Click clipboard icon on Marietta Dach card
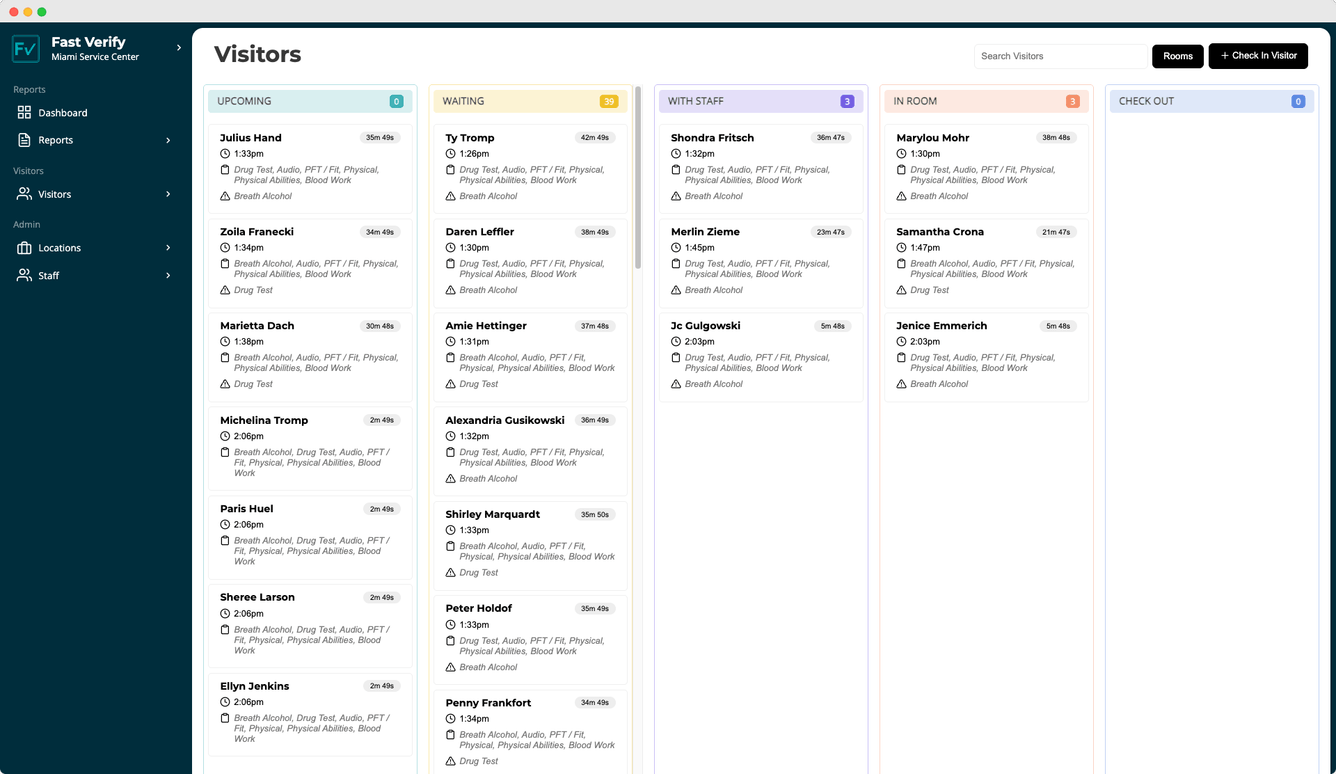The image size is (1336, 774). coord(225,358)
